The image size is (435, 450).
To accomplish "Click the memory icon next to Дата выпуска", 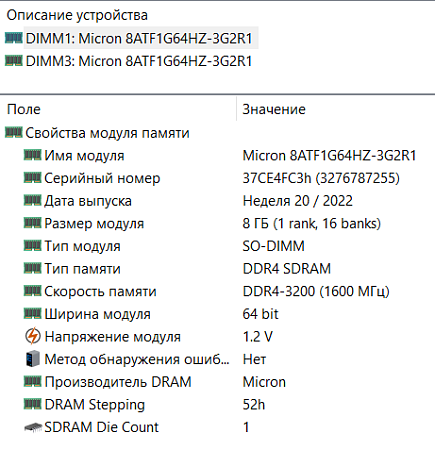I will coord(33,200).
